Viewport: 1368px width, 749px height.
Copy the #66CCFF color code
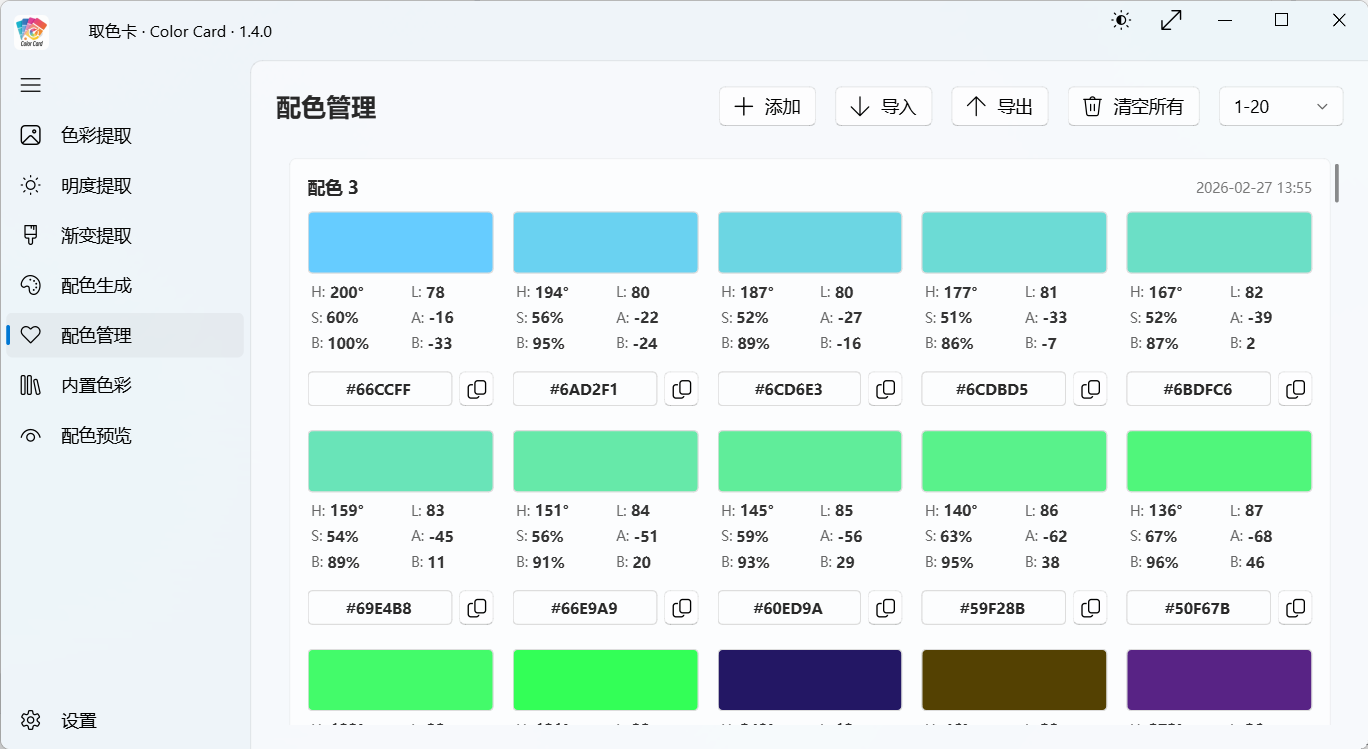476,389
